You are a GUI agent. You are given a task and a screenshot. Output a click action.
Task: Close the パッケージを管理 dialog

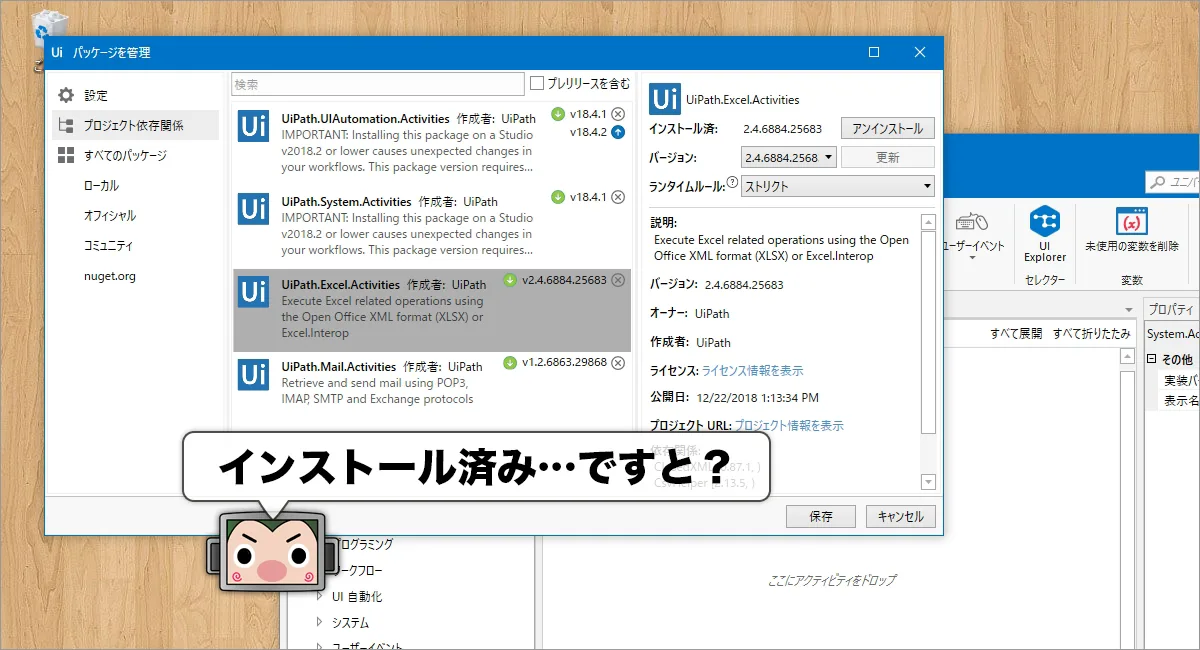(920, 52)
